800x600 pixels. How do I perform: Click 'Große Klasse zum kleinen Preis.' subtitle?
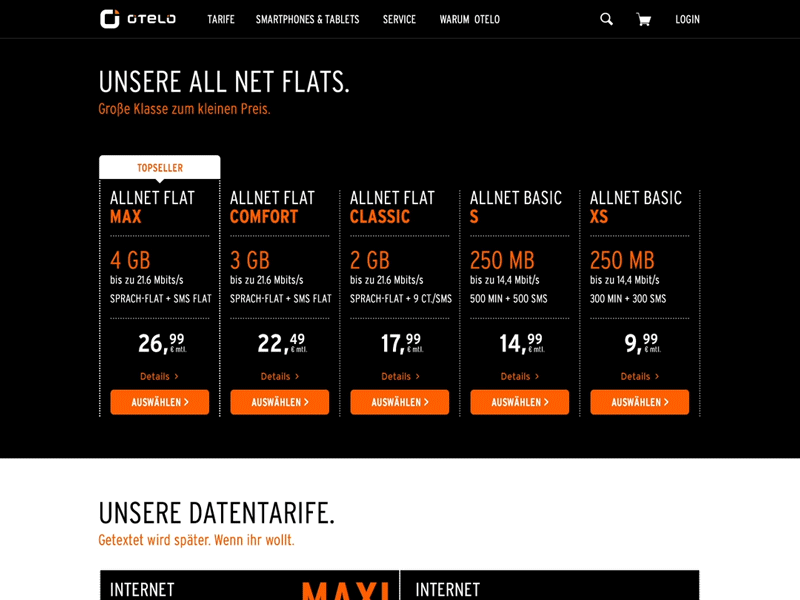[184, 109]
